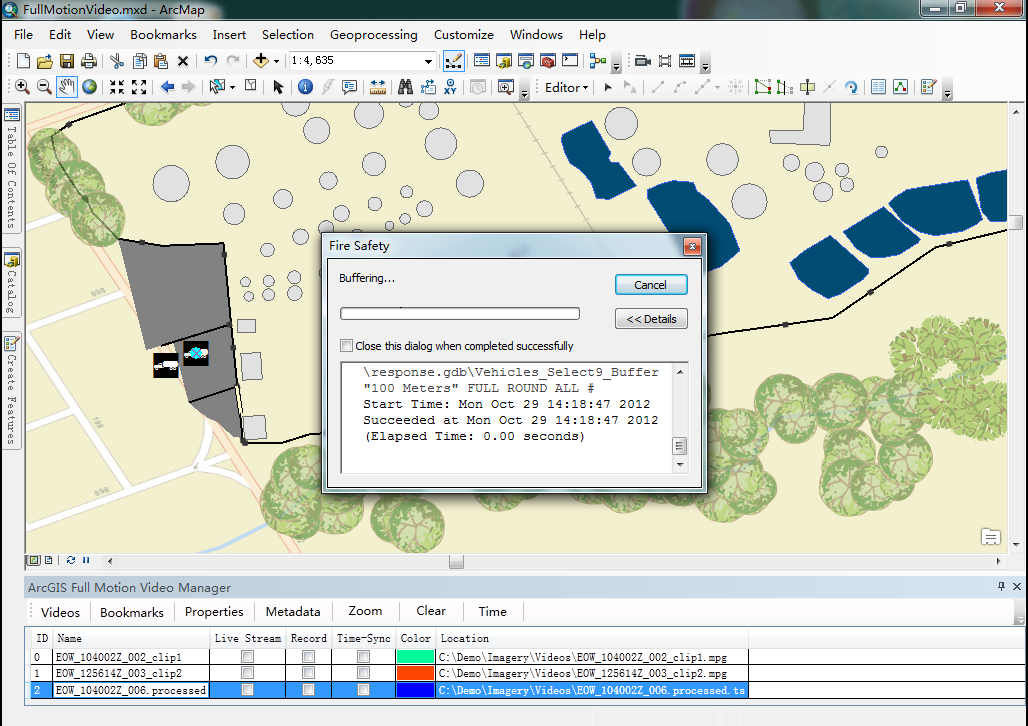
Task: Click green color swatch for clip1
Action: point(415,656)
